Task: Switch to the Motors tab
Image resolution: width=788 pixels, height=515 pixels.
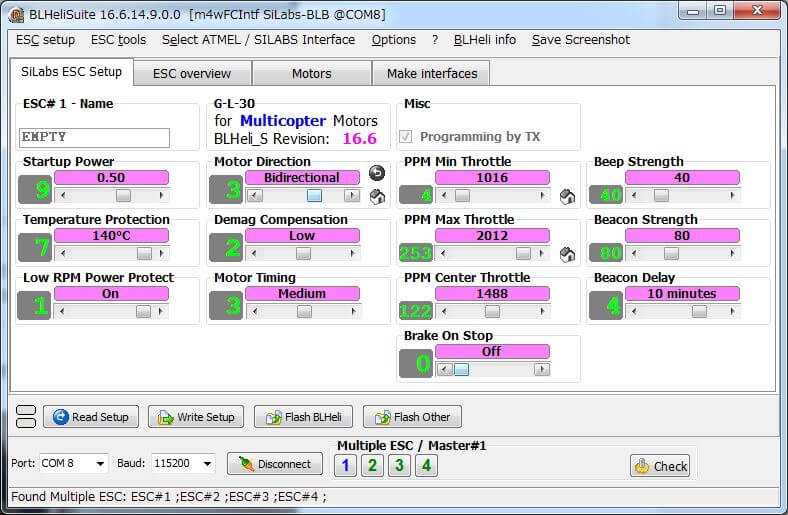Action: coord(312,73)
